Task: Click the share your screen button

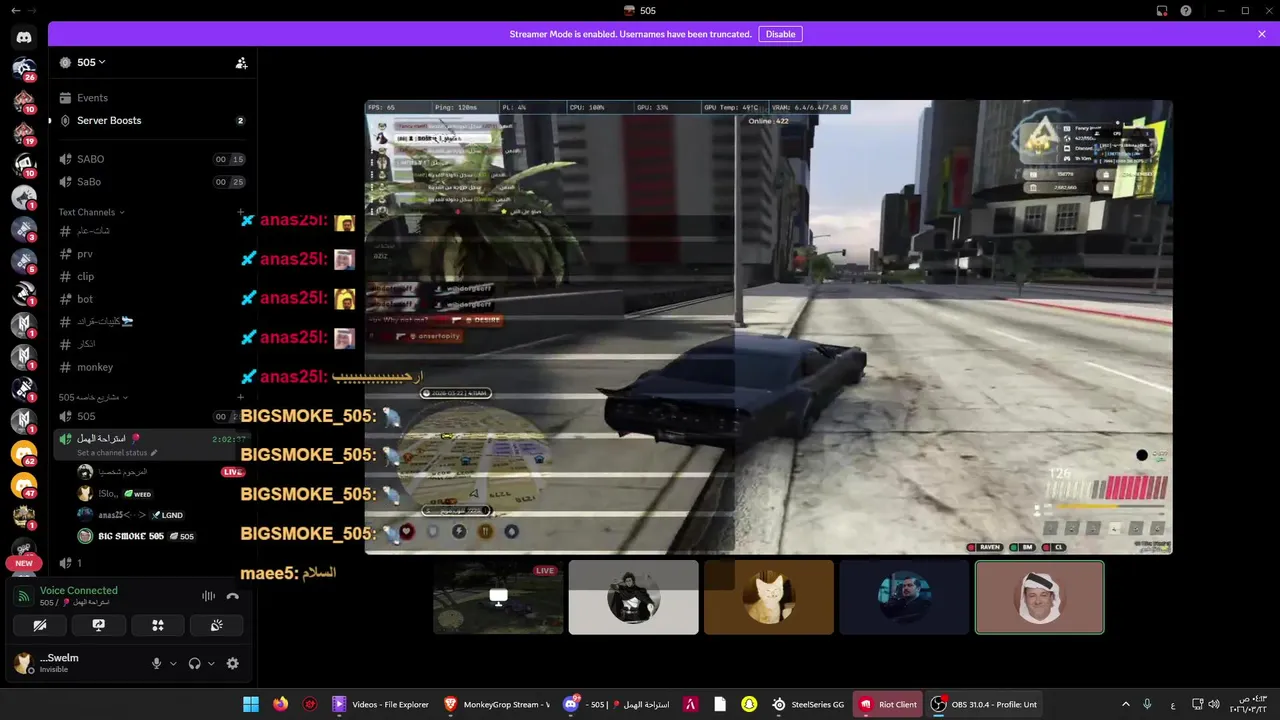Action: click(99, 625)
